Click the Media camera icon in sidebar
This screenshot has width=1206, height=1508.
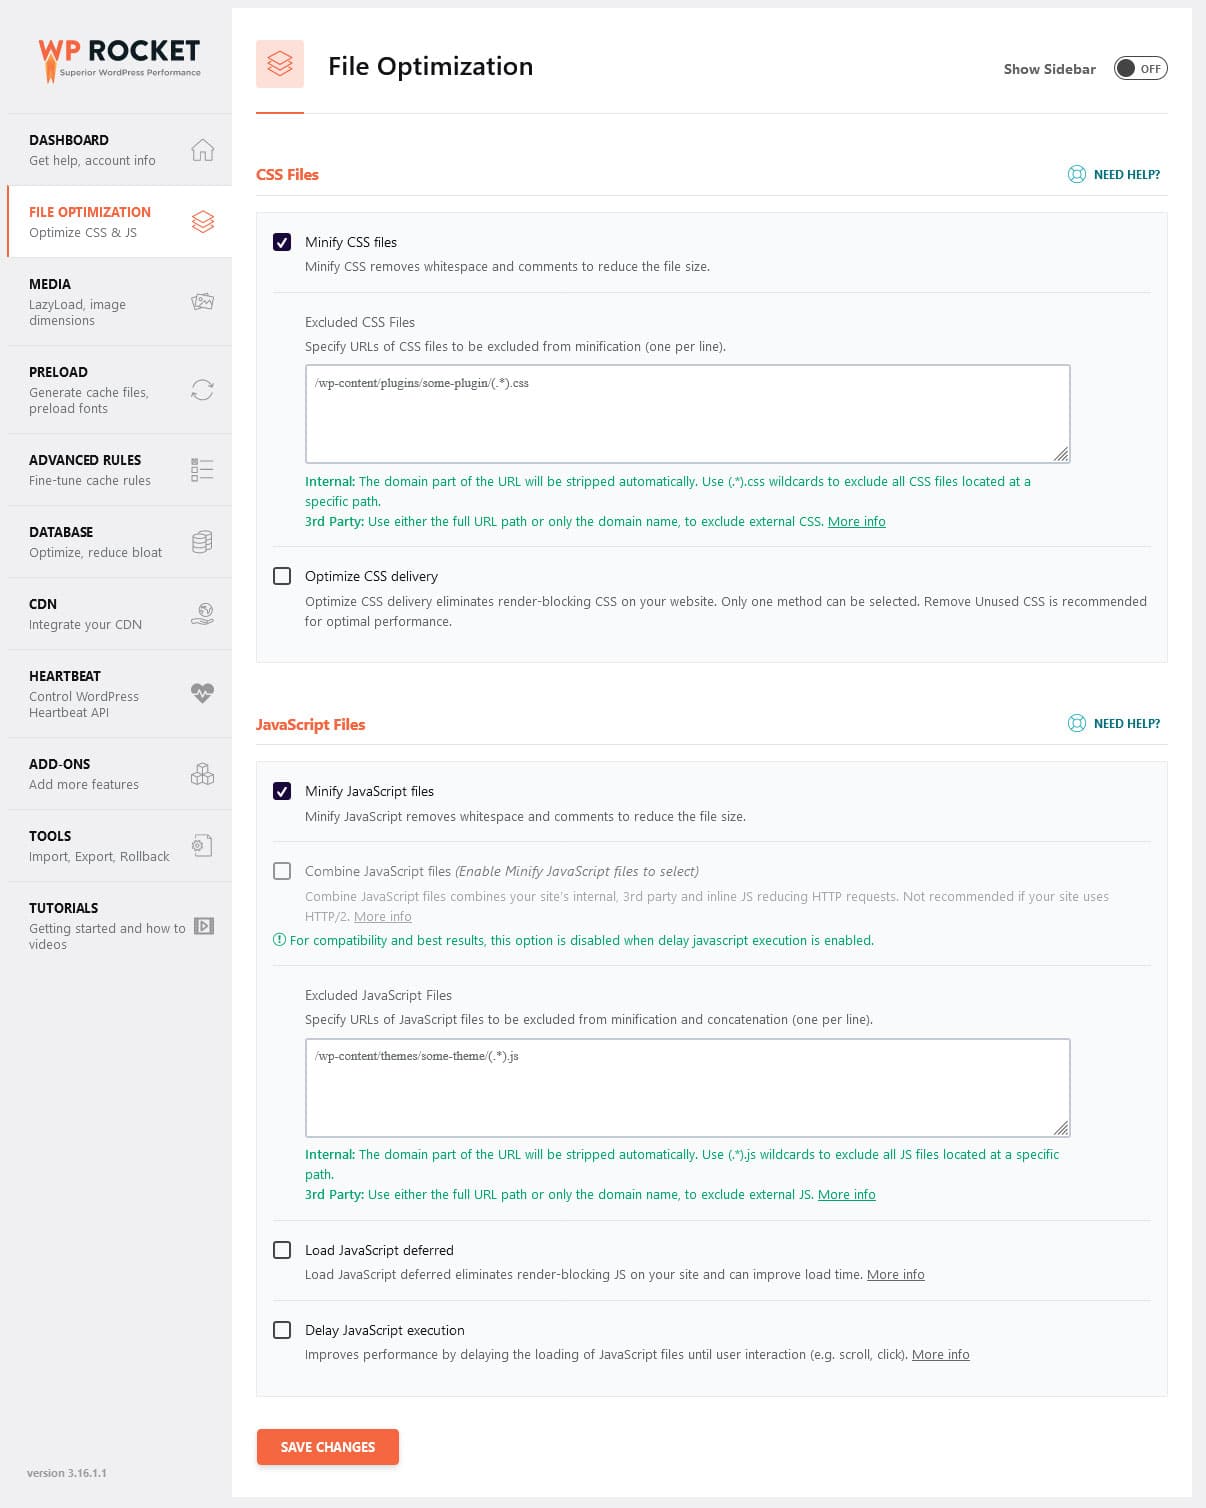click(x=202, y=302)
